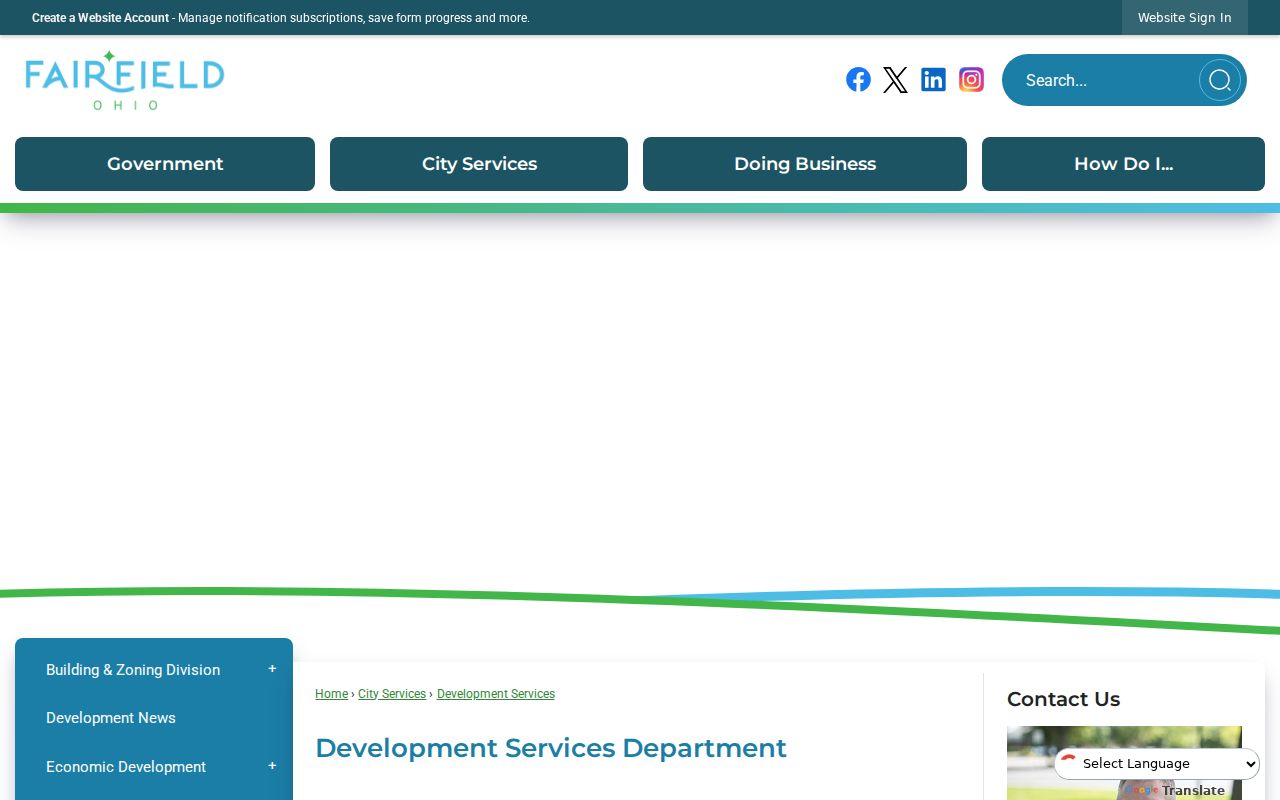1280x800 pixels.
Task: Open the Government menu
Action: (165, 164)
